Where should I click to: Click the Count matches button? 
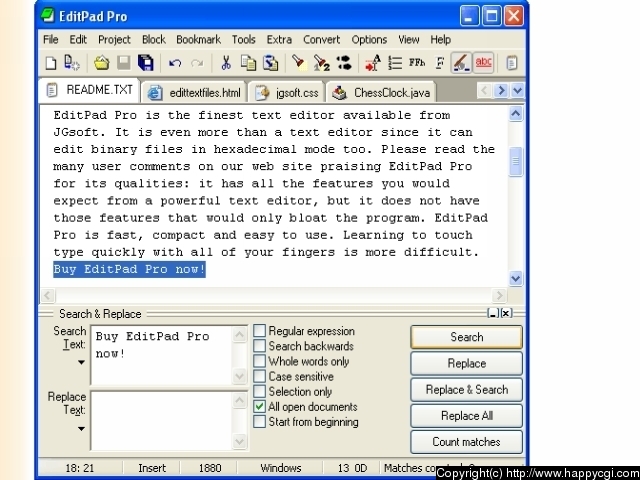(x=467, y=442)
